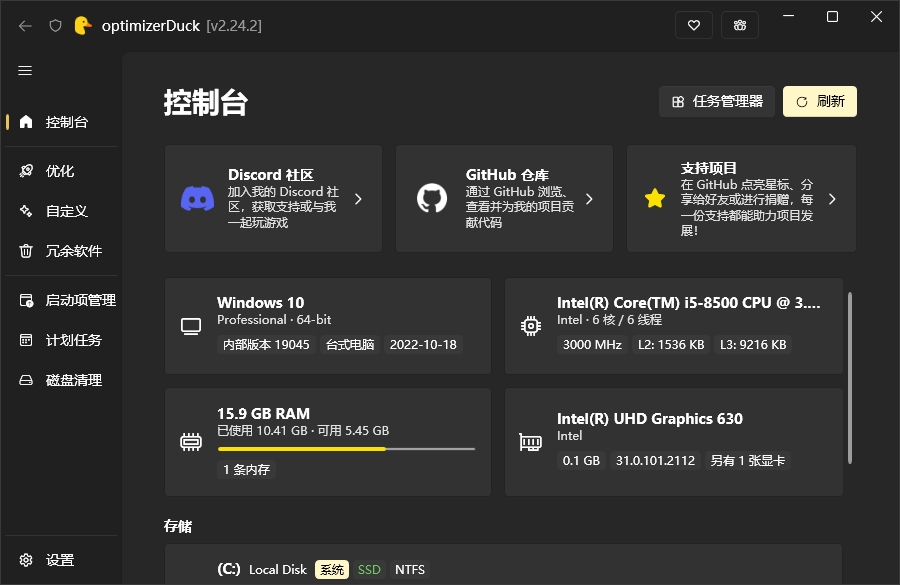Click the yellow star icon

654,199
